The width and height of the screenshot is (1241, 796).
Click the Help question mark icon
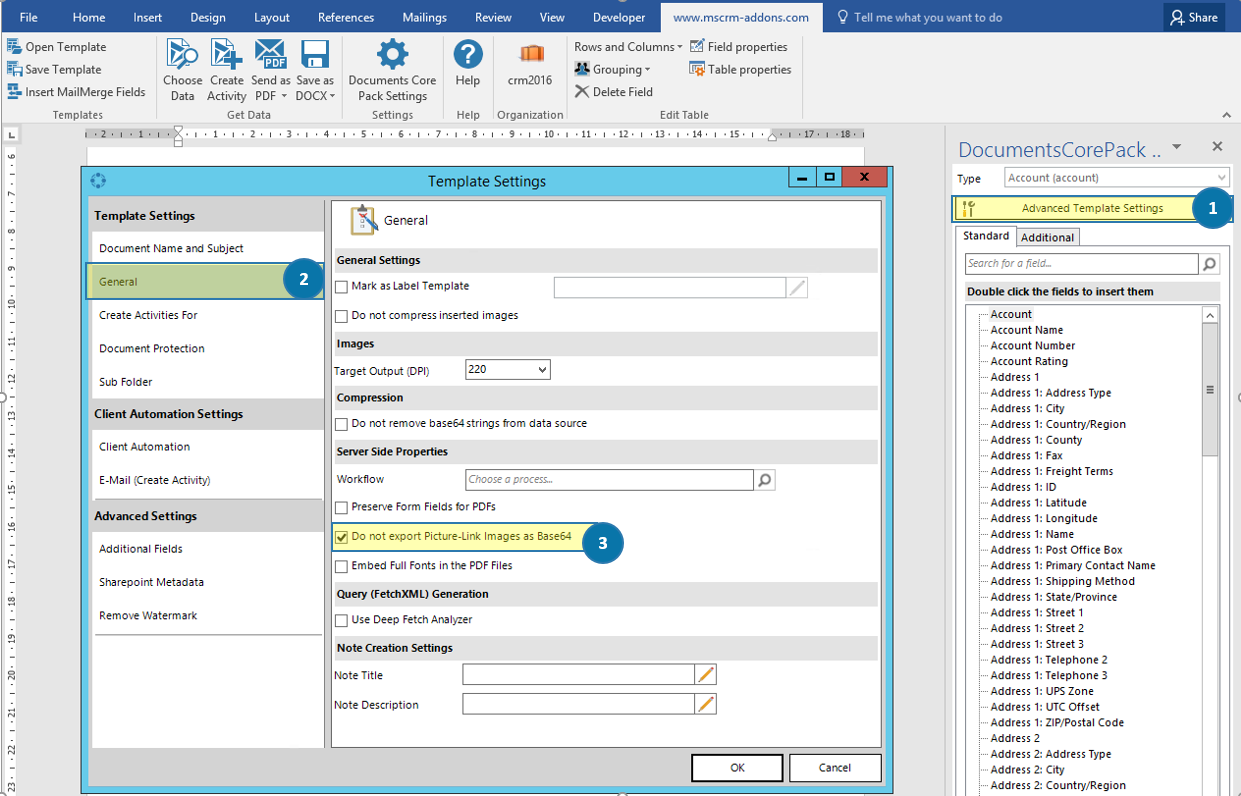[x=468, y=55]
